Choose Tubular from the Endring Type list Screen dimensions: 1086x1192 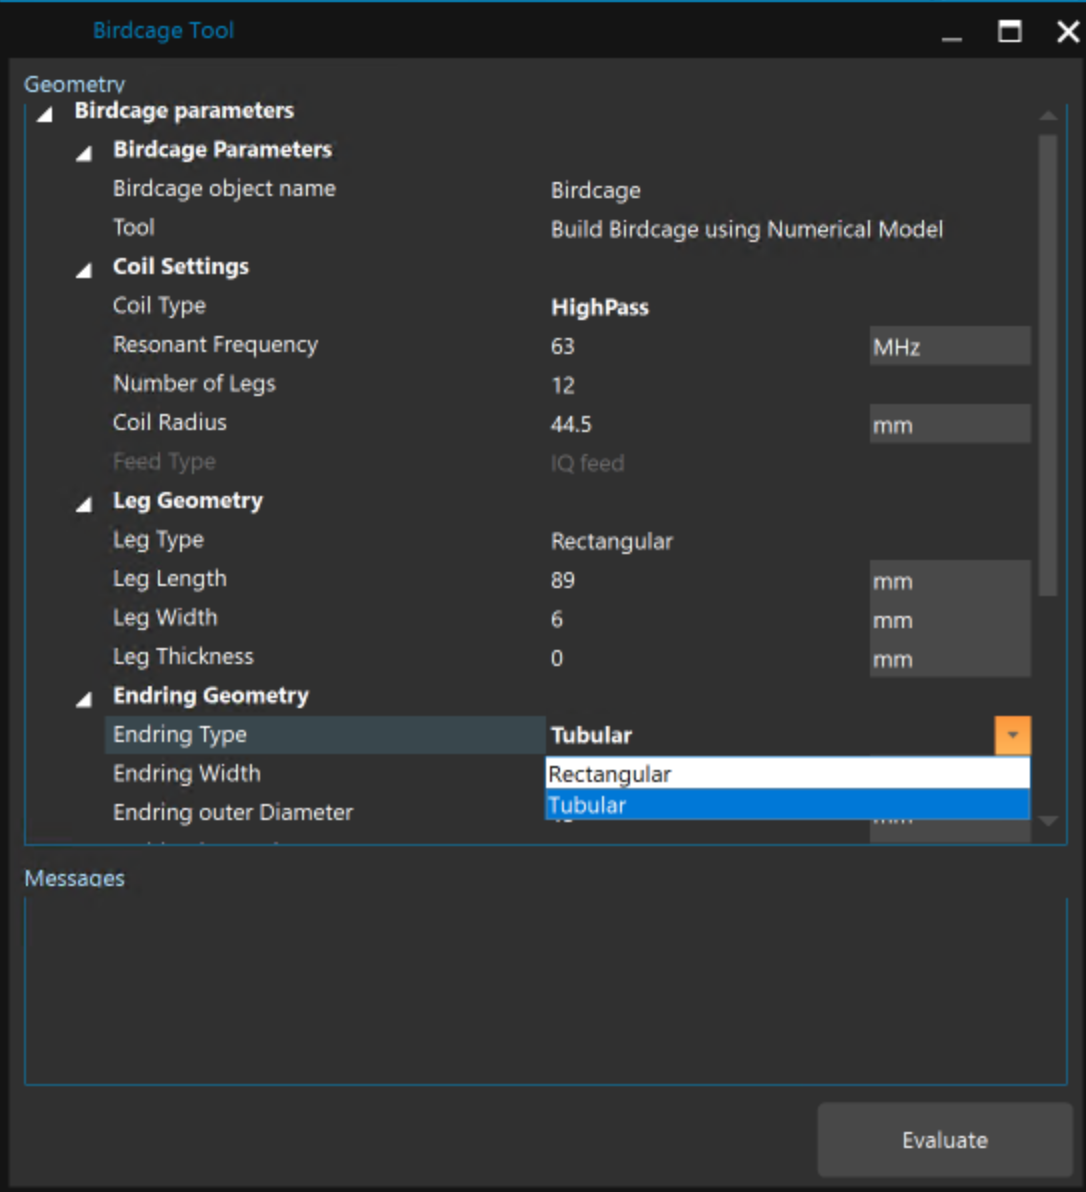(x=786, y=805)
